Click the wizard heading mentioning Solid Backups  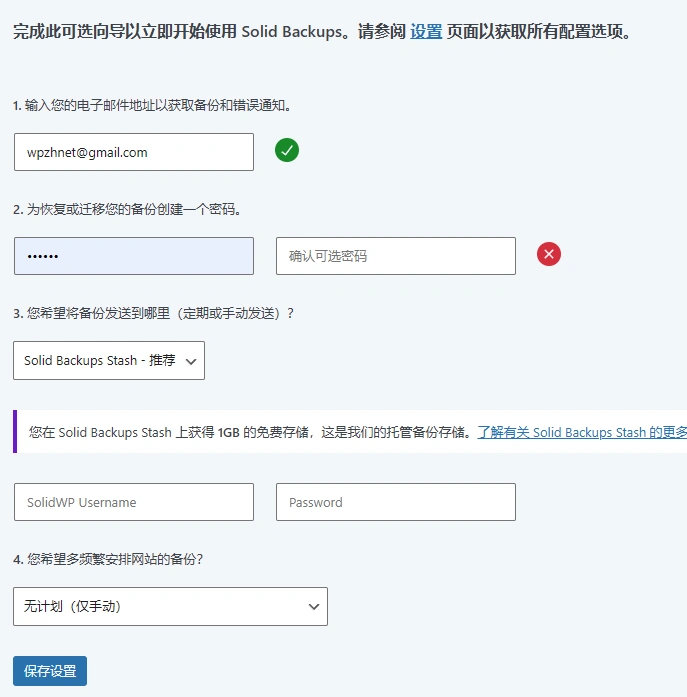click(x=321, y=32)
